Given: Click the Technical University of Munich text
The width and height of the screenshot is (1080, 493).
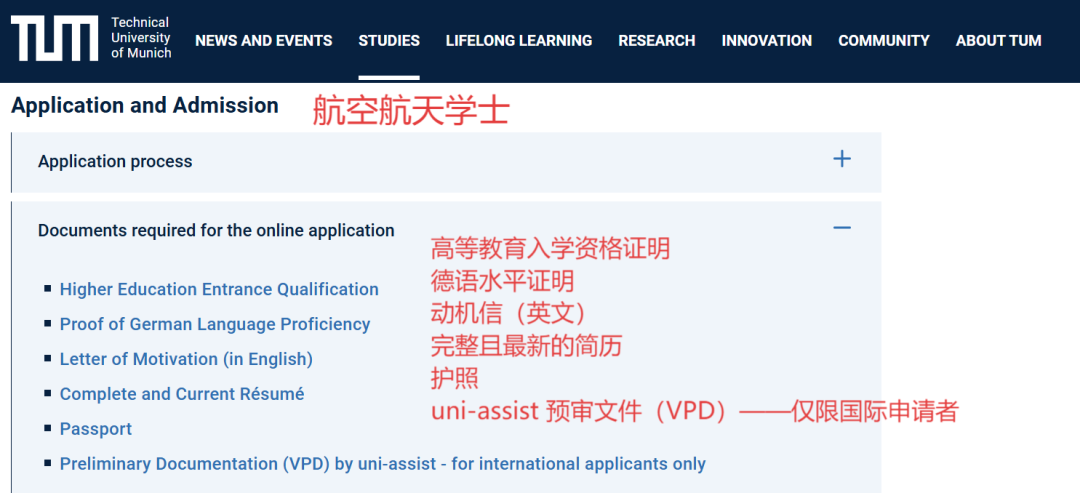Looking at the screenshot, I should (x=141, y=38).
